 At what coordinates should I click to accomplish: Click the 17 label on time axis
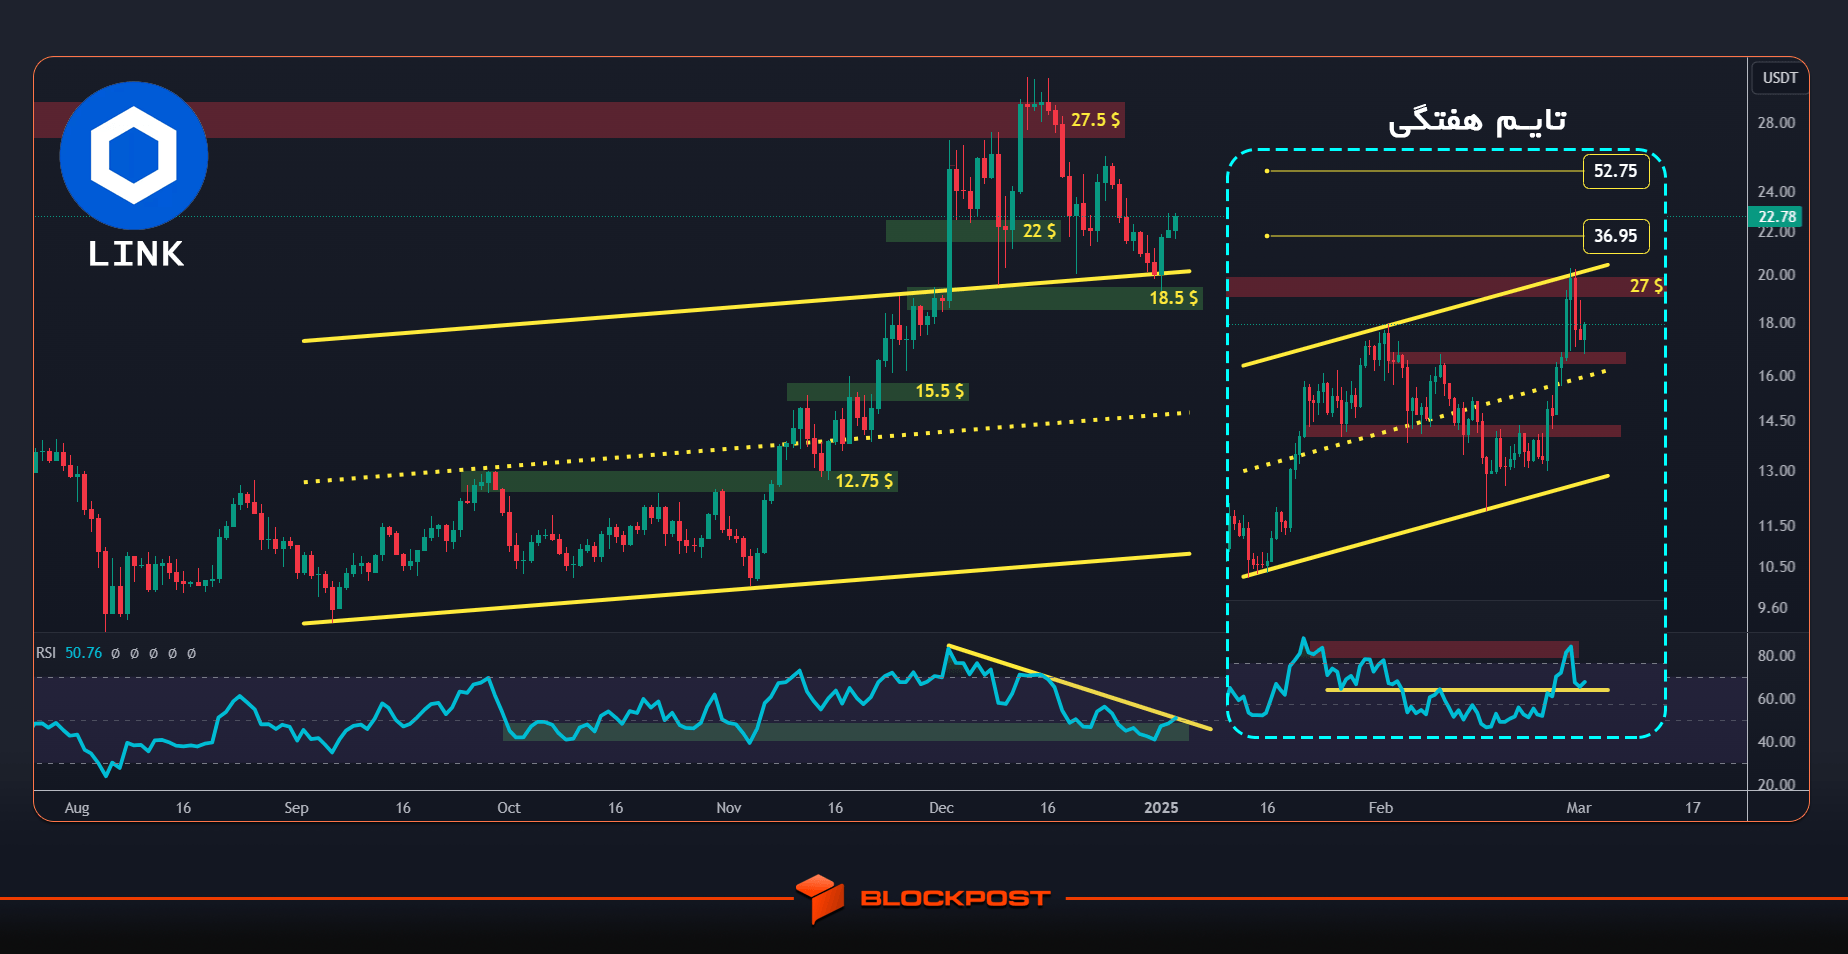click(1692, 808)
